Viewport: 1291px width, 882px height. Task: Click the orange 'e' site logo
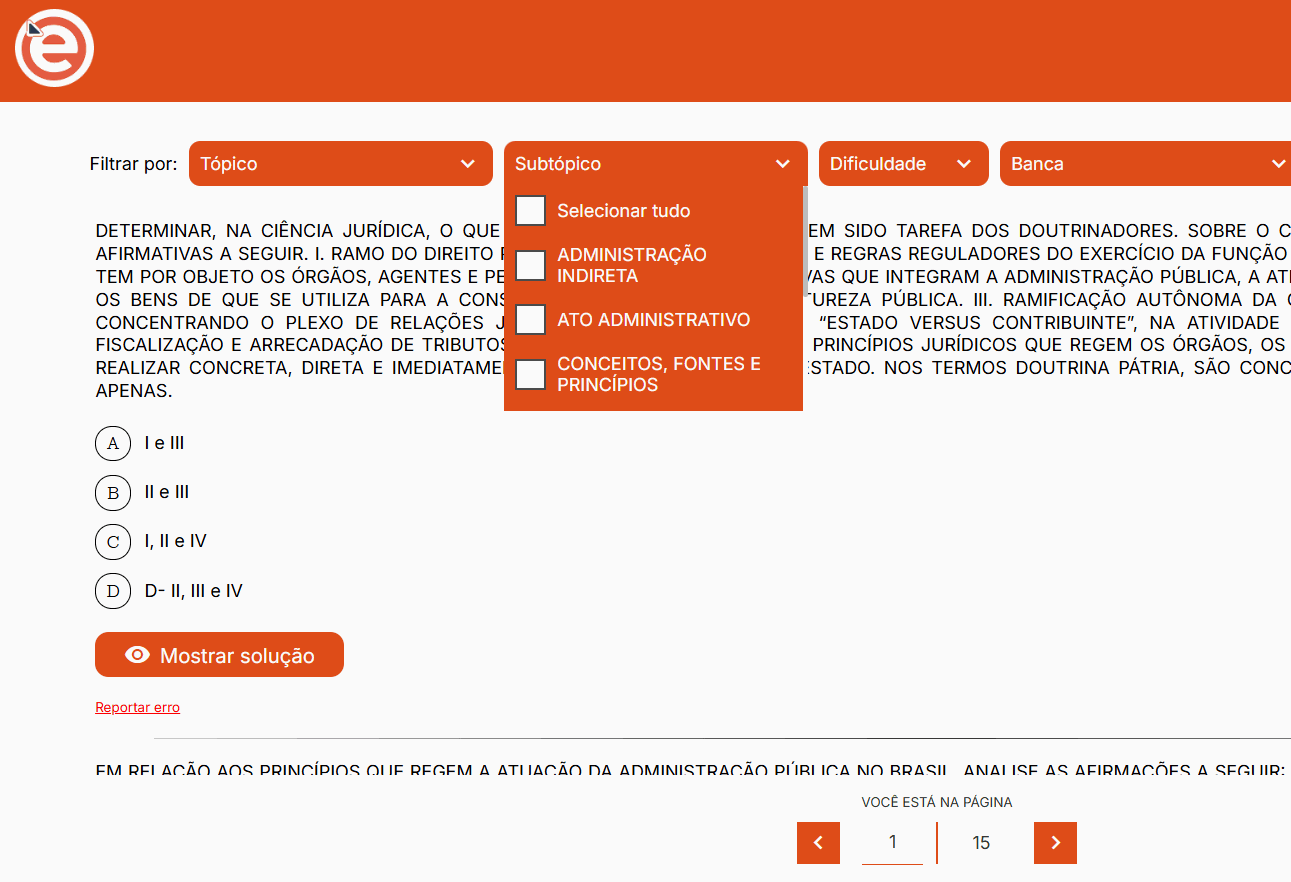(55, 48)
